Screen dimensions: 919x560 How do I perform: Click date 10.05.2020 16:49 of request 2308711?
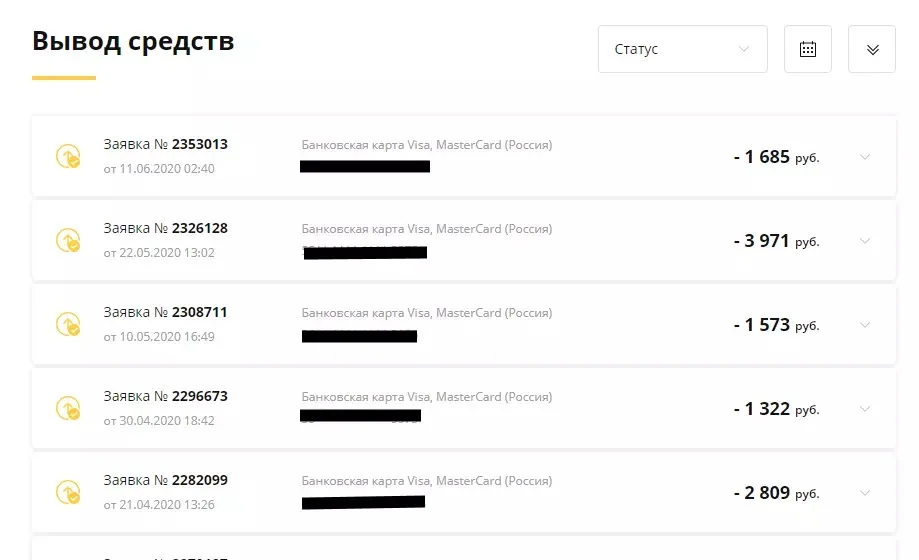click(x=159, y=337)
